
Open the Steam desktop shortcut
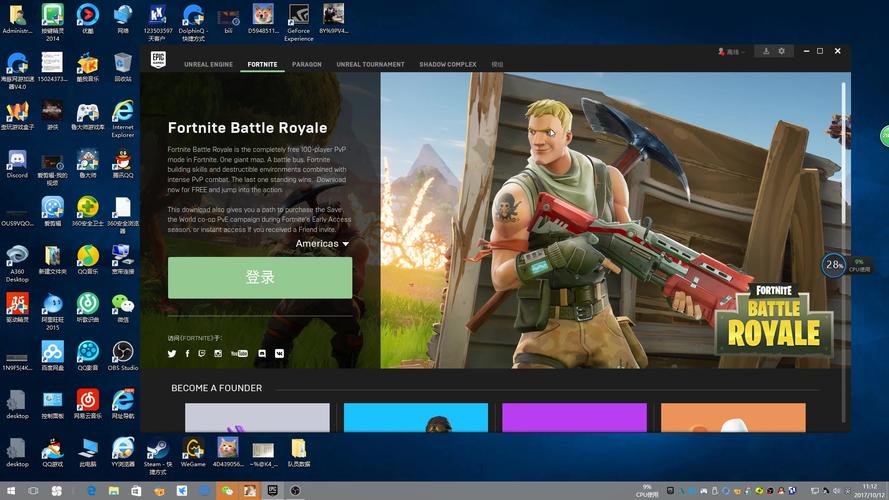pyautogui.click(x=157, y=457)
